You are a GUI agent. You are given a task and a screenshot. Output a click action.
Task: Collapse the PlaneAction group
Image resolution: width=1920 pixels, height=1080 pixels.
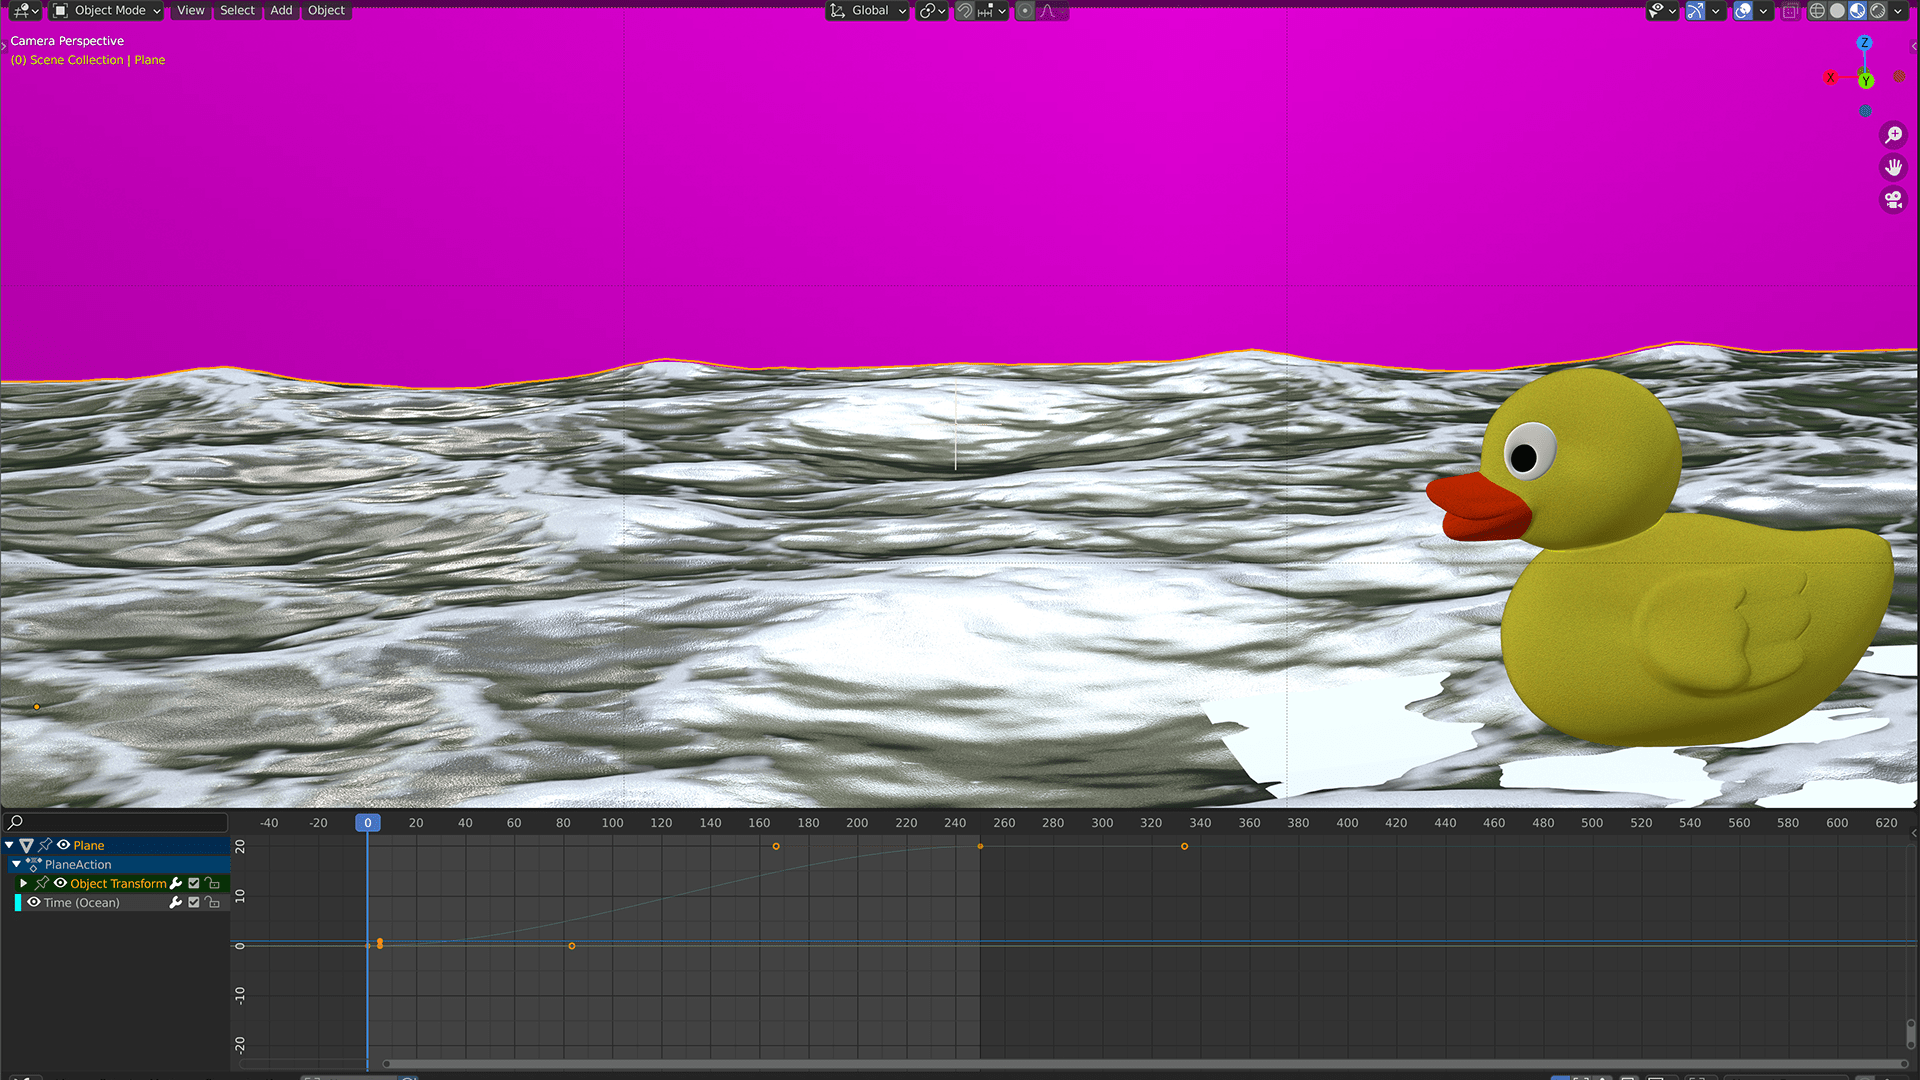click(16, 864)
